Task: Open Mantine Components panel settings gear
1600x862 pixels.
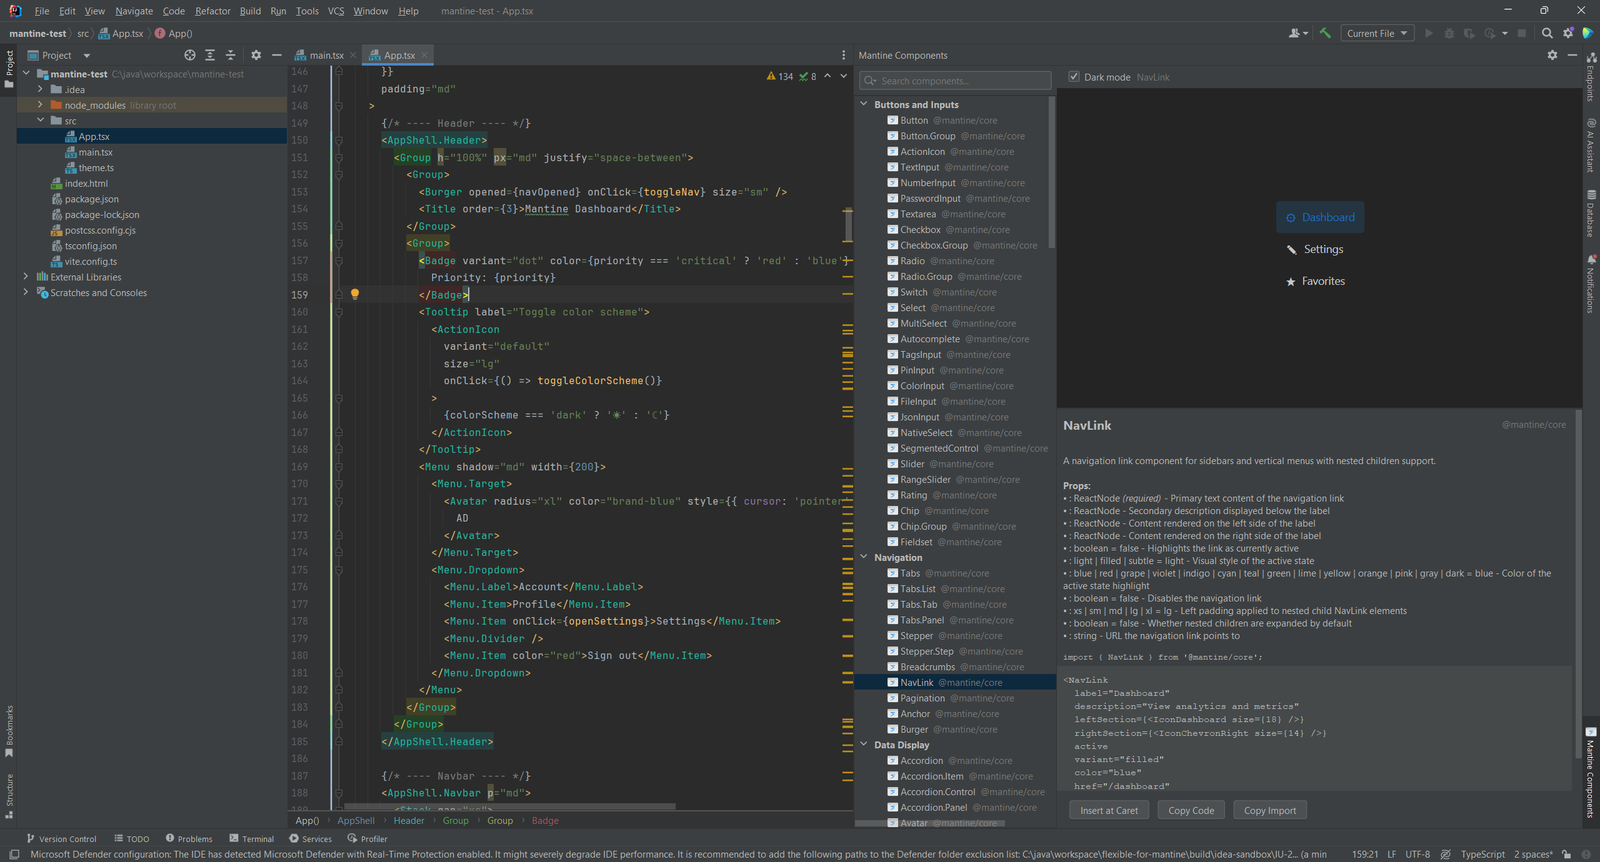Action: tap(1552, 55)
